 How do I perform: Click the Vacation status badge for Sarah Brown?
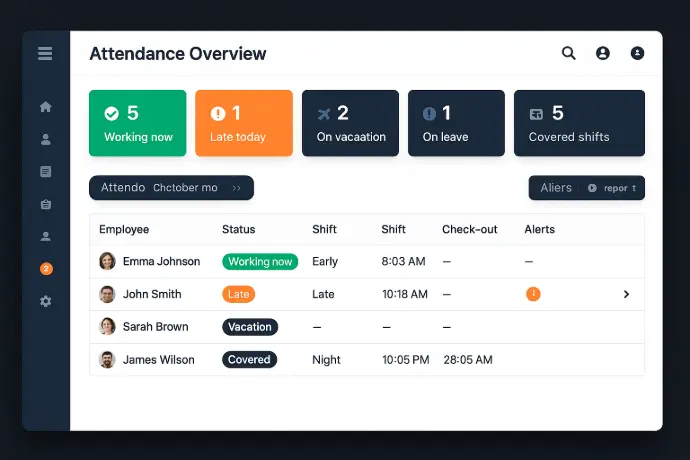tap(250, 327)
